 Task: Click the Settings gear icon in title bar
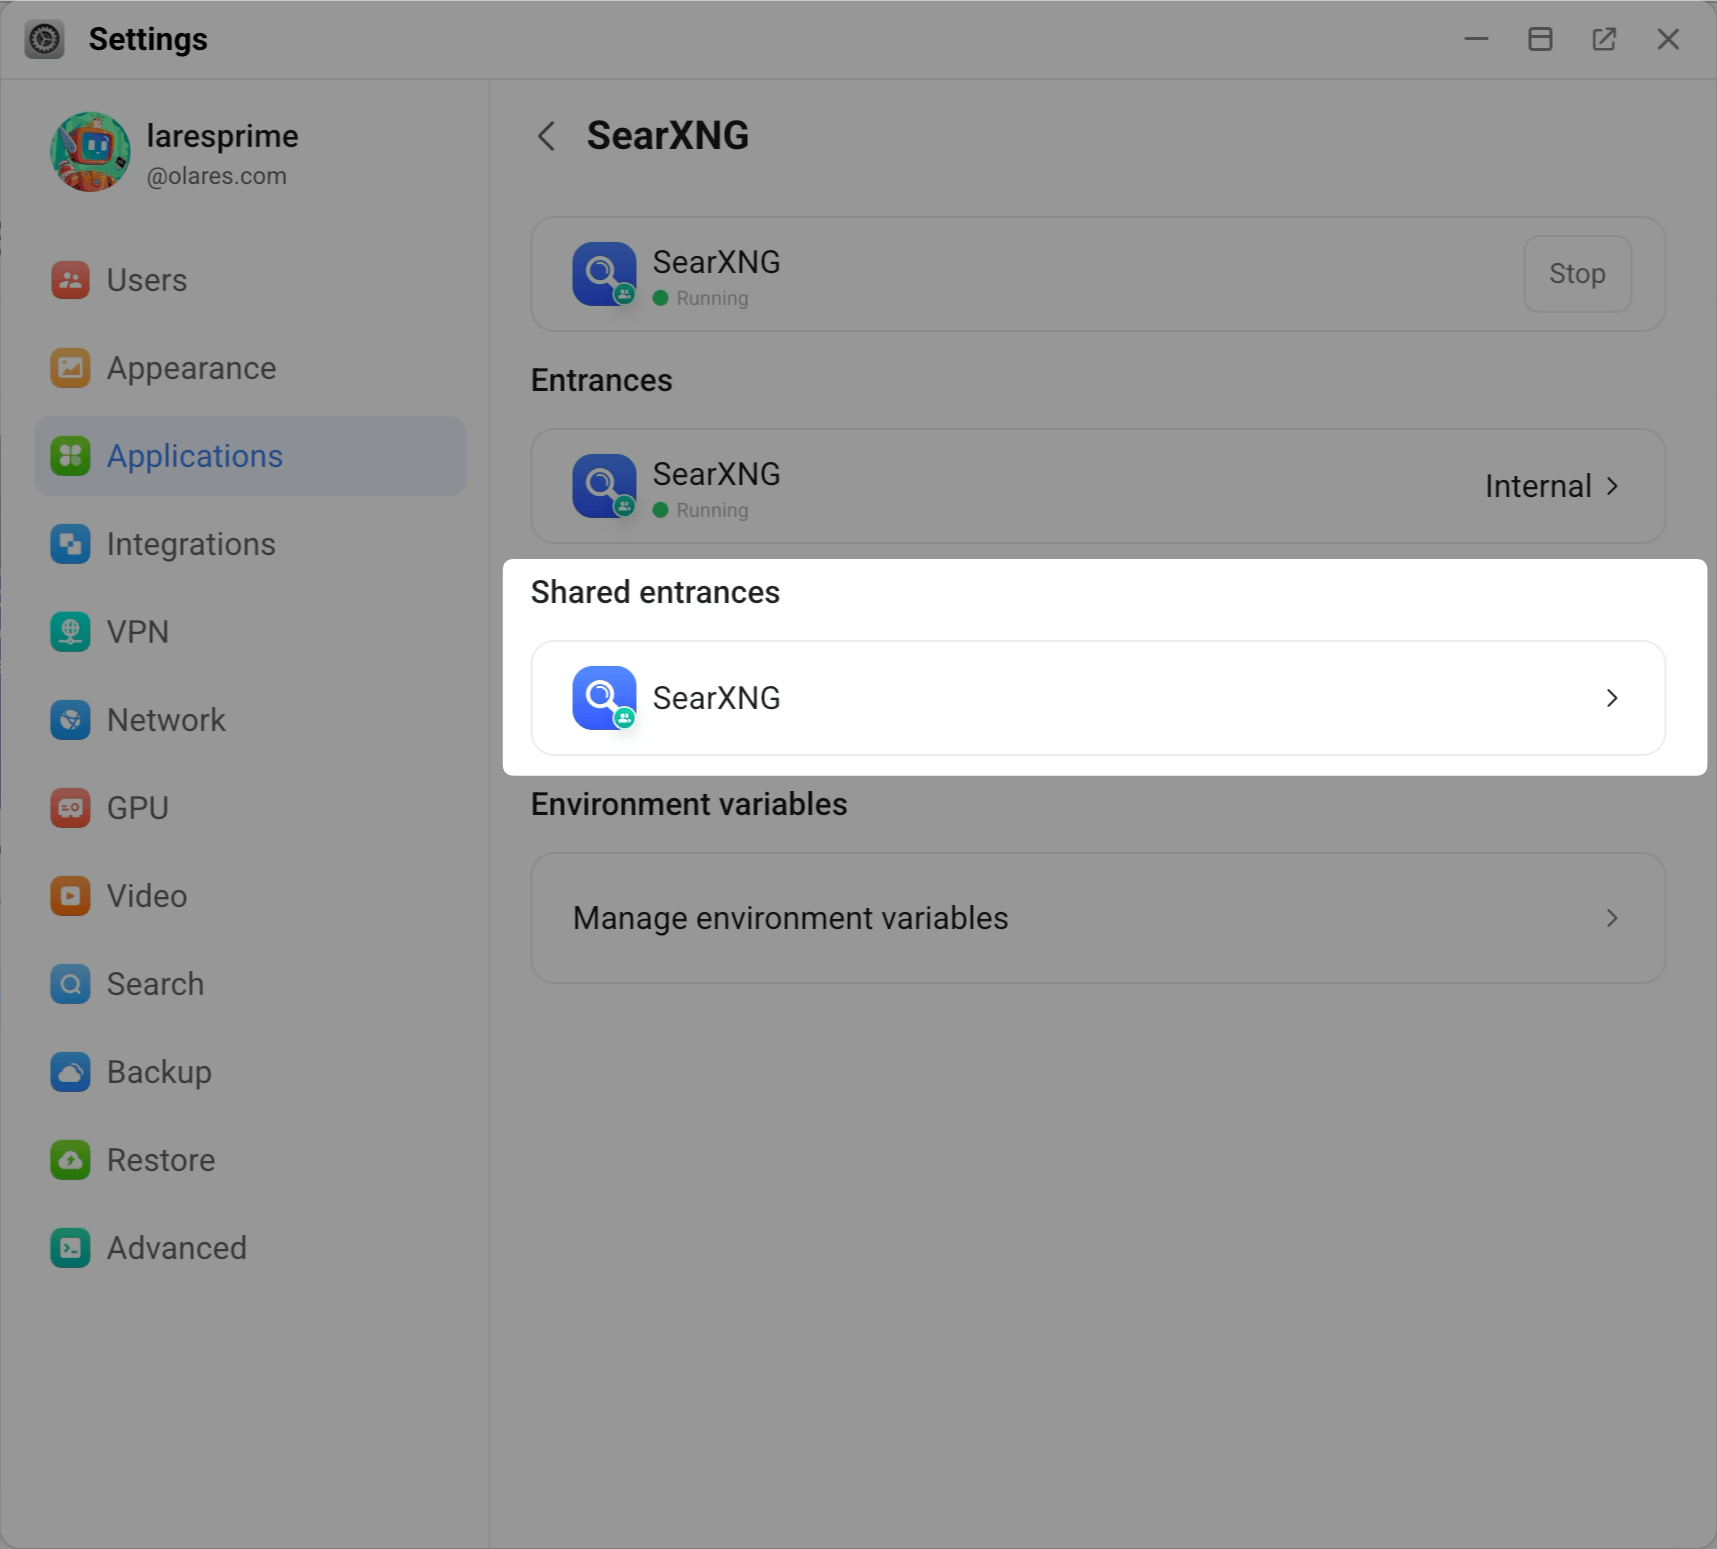click(44, 39)
